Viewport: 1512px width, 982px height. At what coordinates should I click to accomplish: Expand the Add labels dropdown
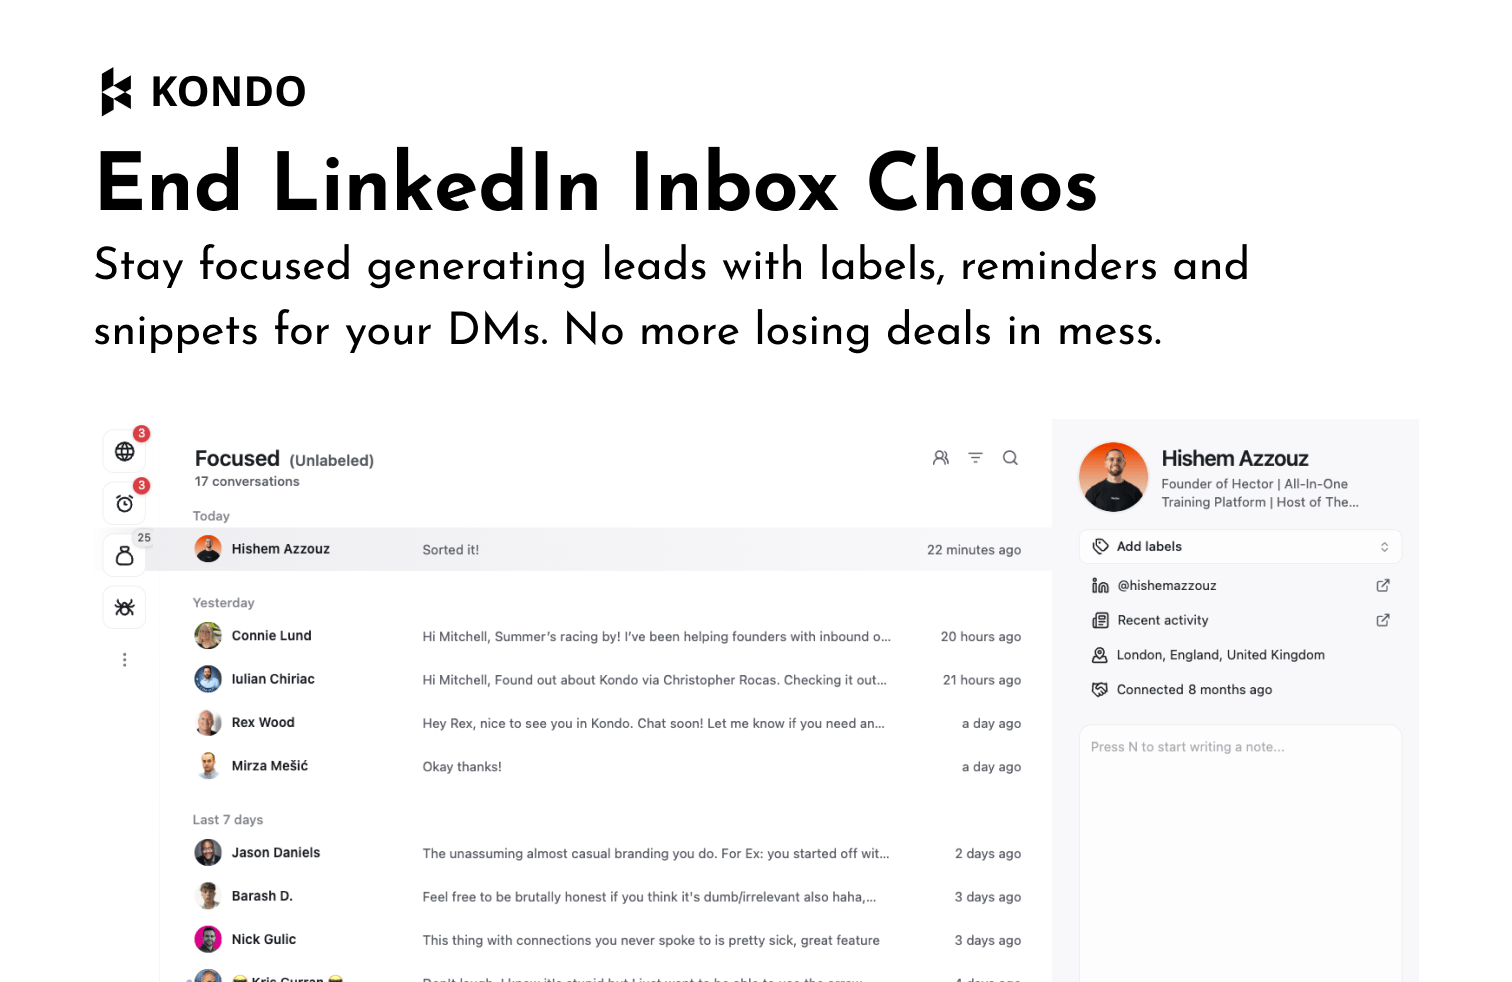(1241, 547)
